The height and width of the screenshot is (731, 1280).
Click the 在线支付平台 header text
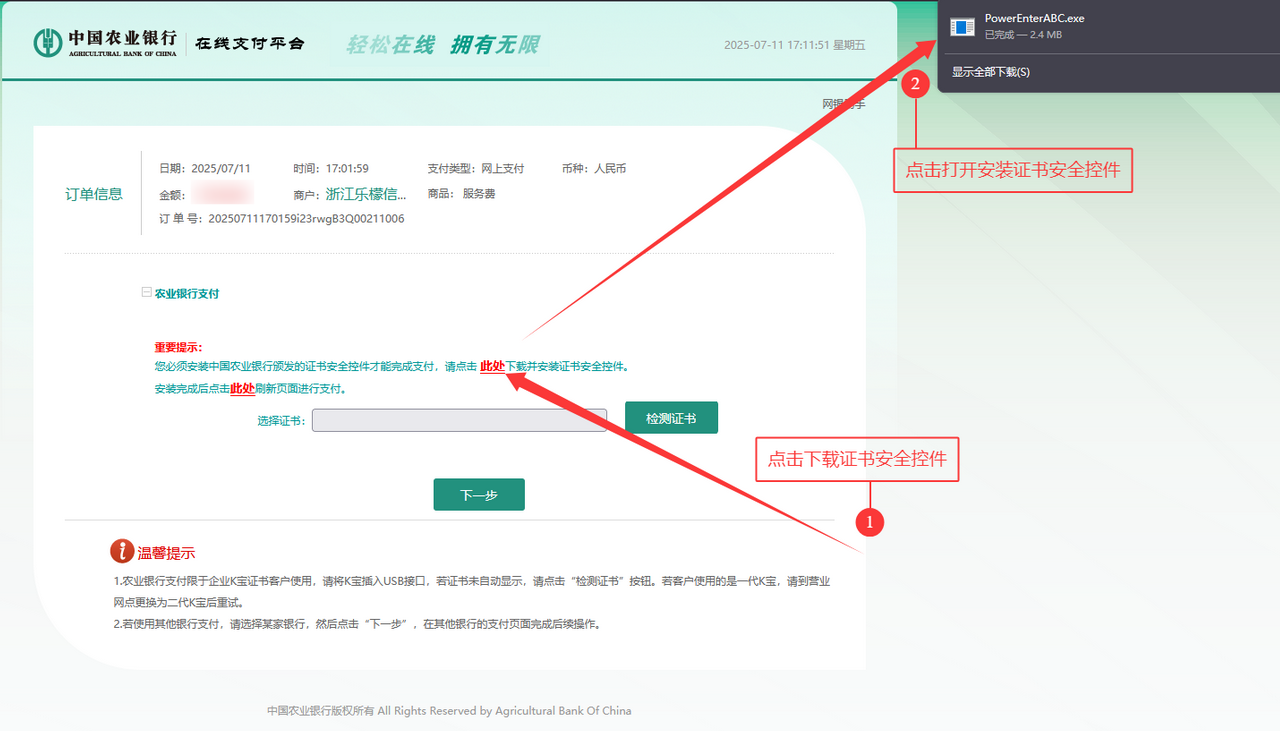249,43
